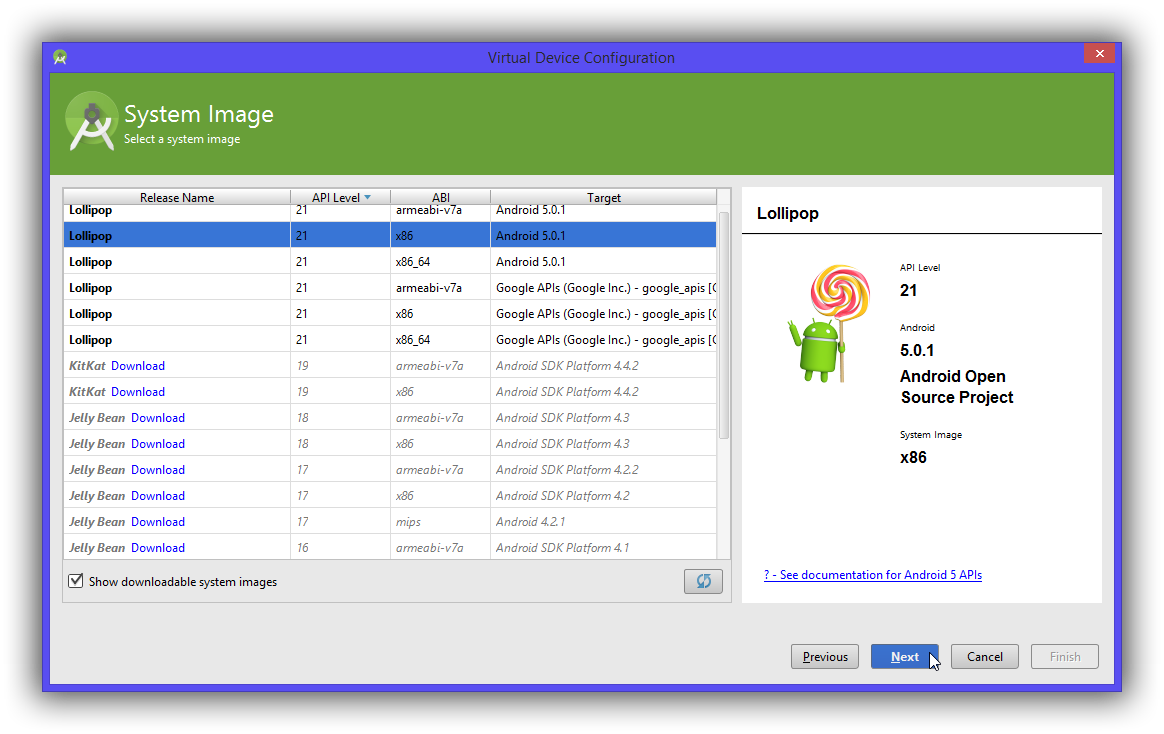This screenshot has width=1164, height=734.
Task: Download KitKat x86 system image
Action: (x=138, y=392)
